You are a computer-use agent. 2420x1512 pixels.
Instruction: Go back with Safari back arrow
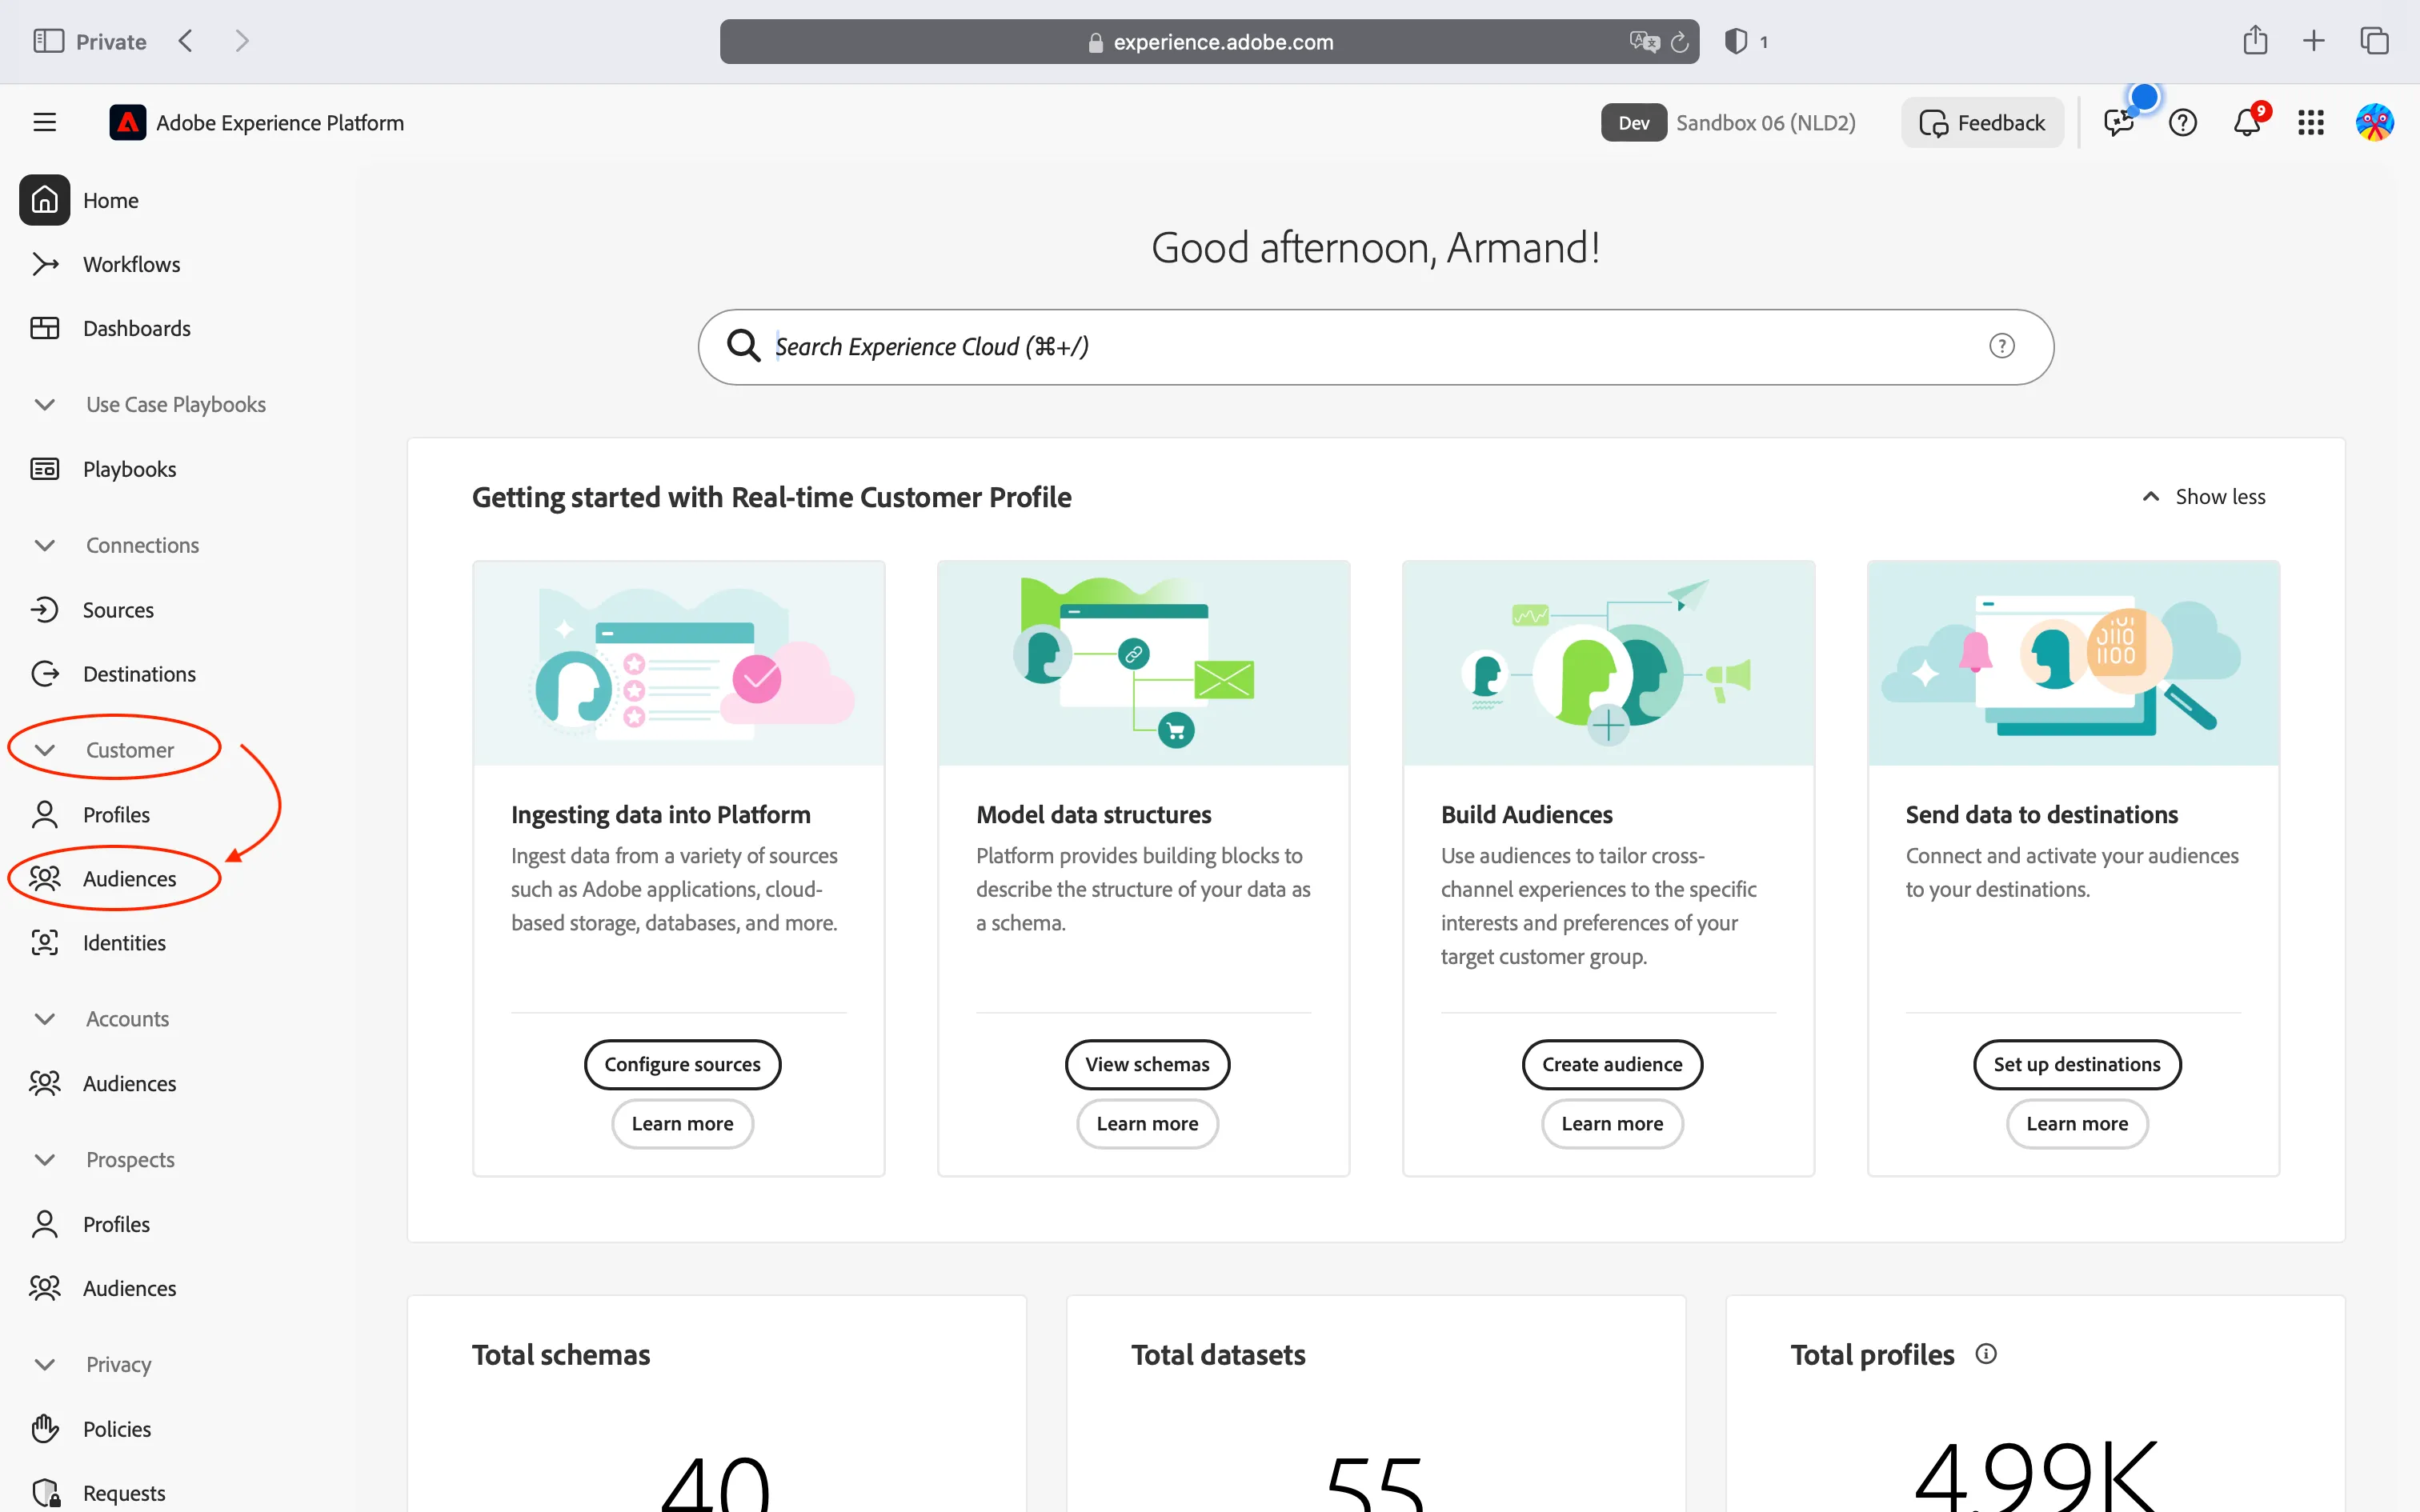click(x=185, y=41)
